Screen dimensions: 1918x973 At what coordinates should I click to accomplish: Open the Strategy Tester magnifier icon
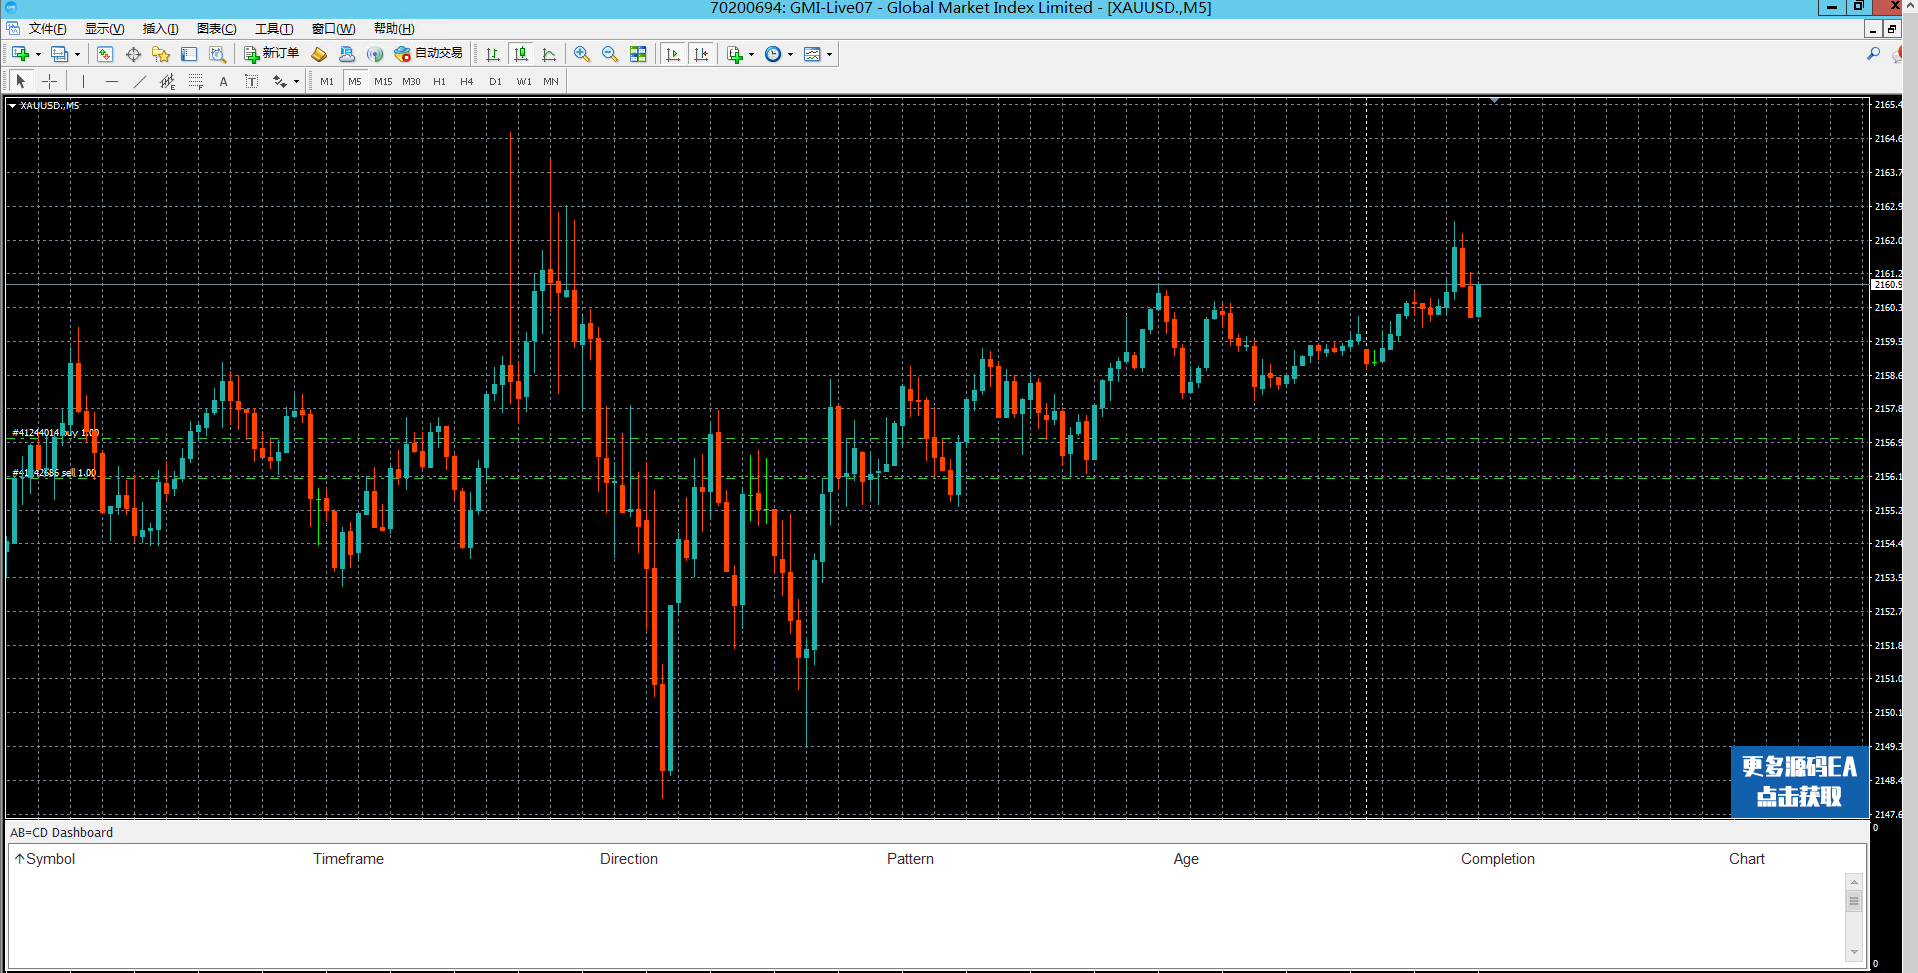click(x=217, y=54)
